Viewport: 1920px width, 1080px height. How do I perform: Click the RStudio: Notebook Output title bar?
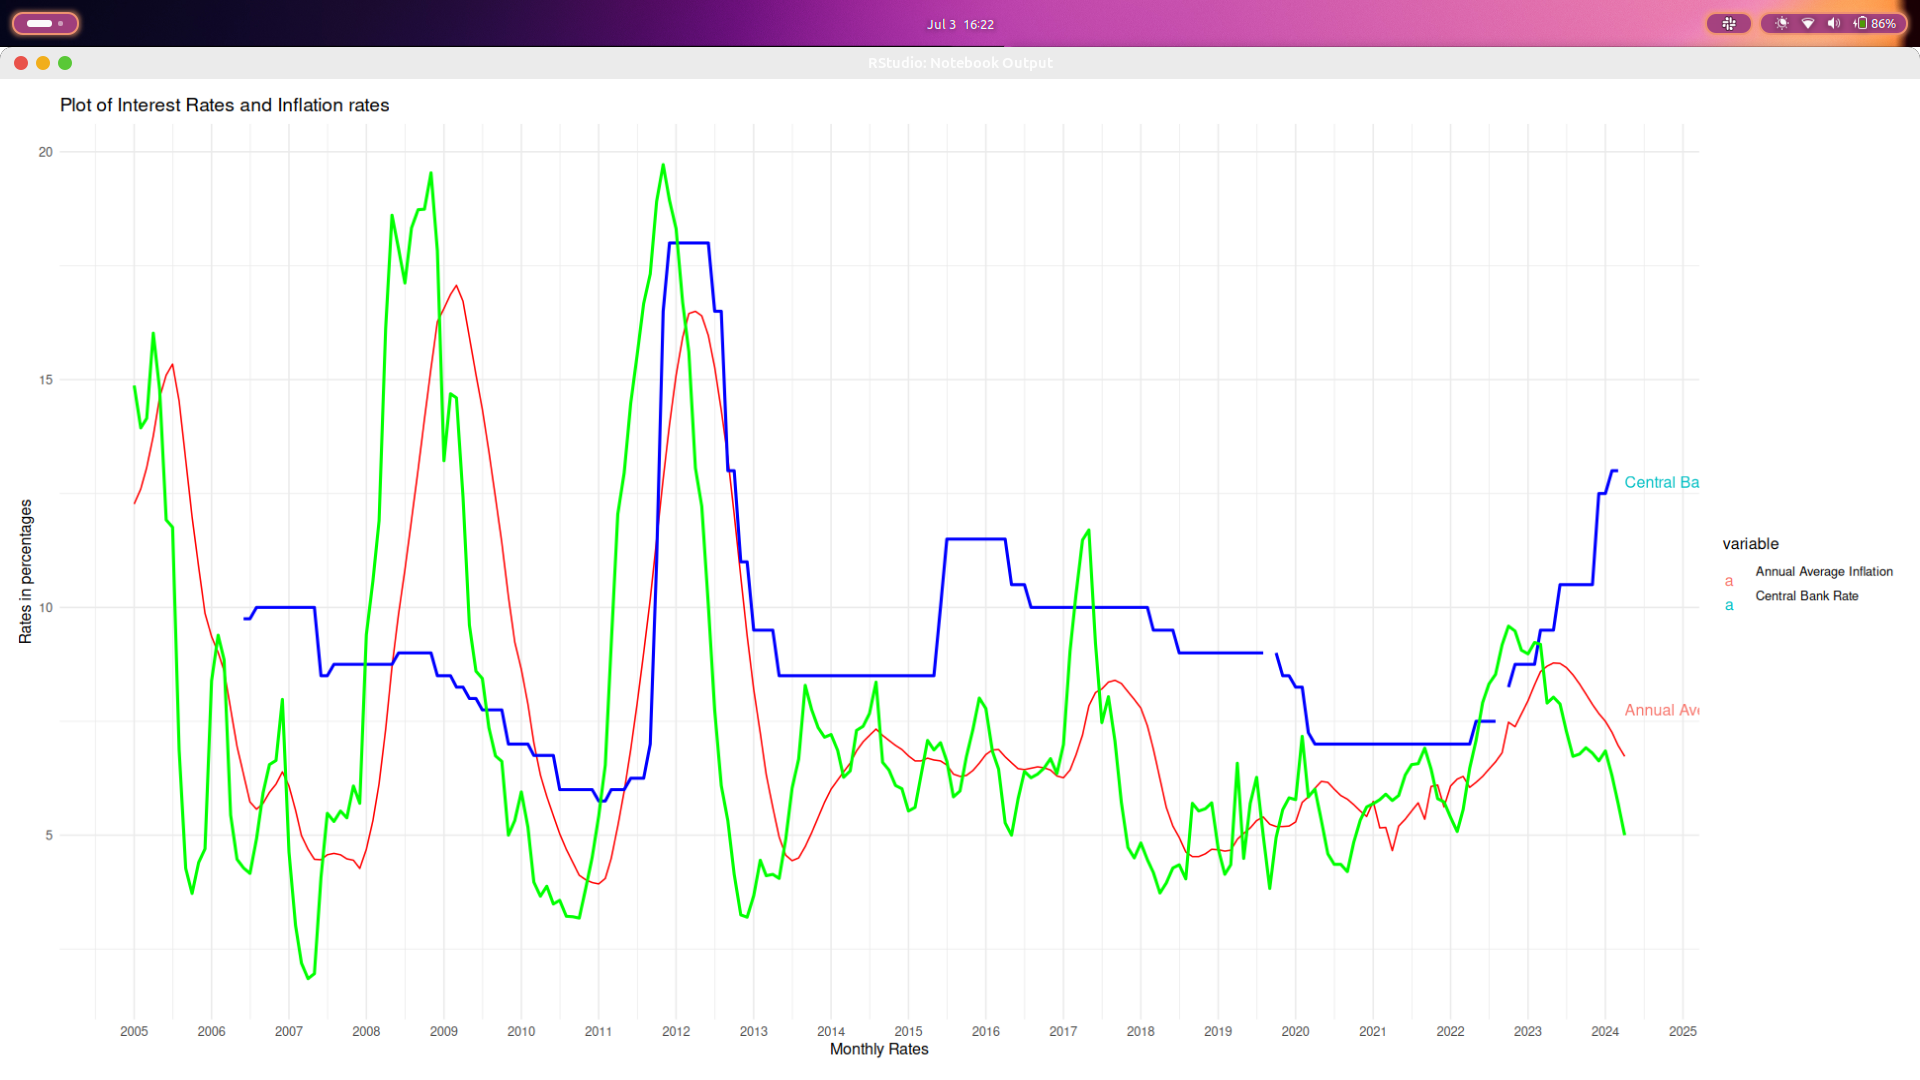coord(960,63)
